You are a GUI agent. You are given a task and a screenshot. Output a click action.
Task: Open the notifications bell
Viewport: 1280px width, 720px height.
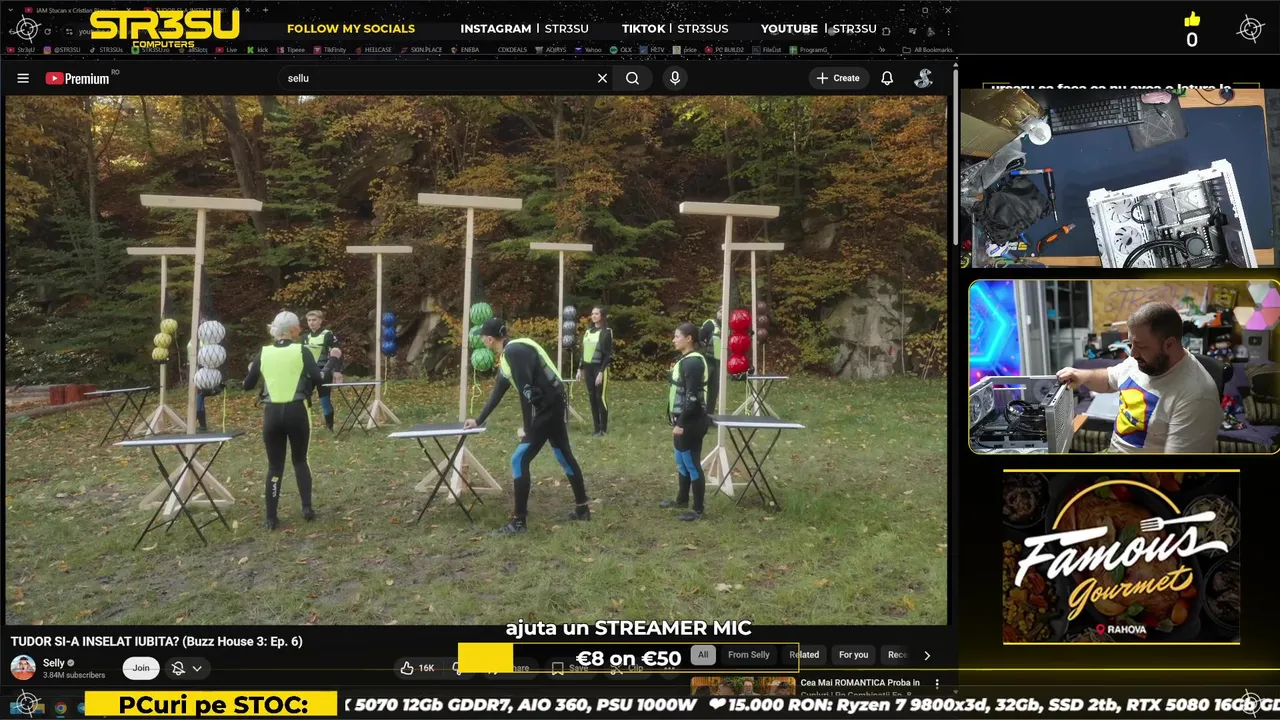tap(887, 78)
